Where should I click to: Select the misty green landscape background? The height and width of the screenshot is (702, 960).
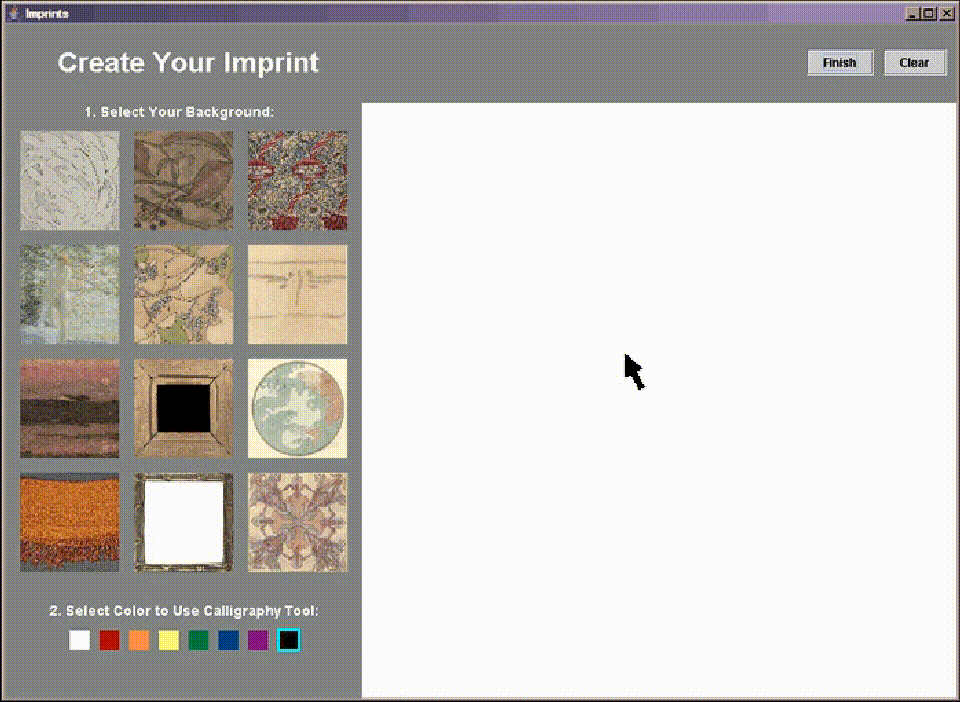coord(70,294)
